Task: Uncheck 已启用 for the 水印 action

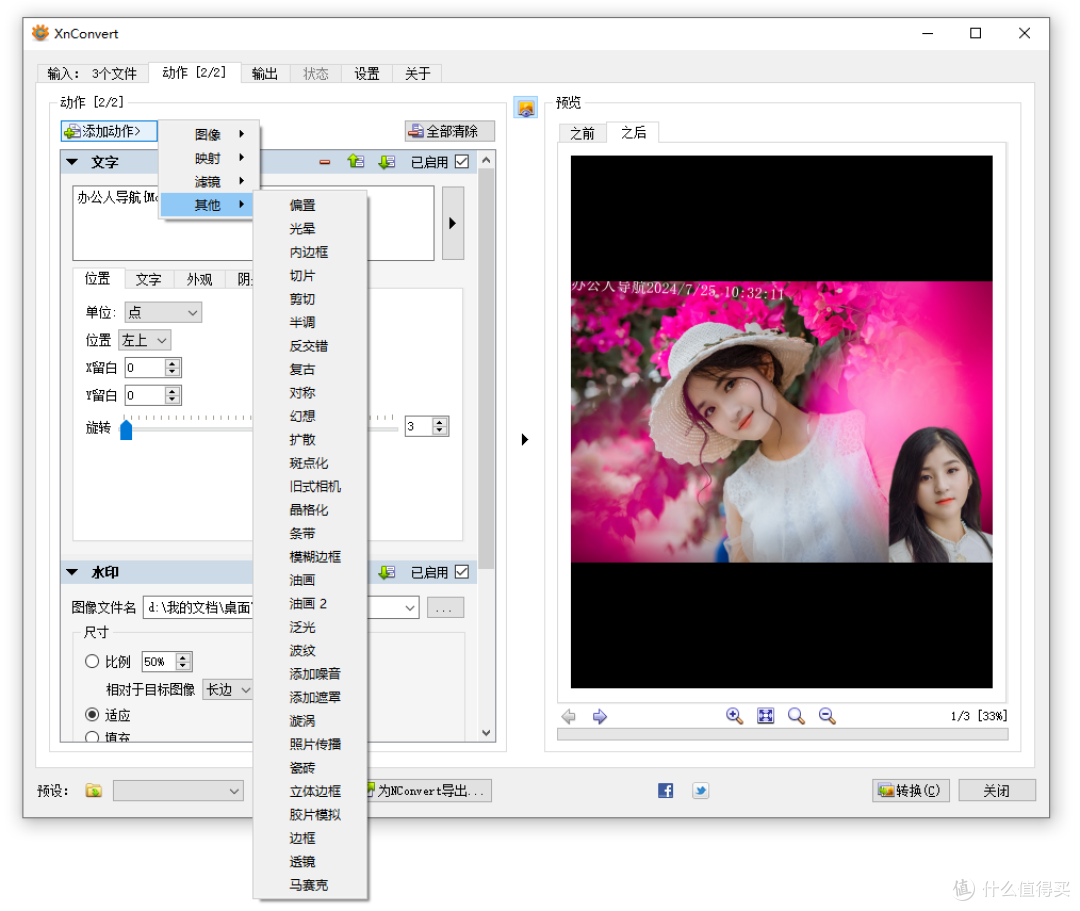Action: tap(462, 572)
